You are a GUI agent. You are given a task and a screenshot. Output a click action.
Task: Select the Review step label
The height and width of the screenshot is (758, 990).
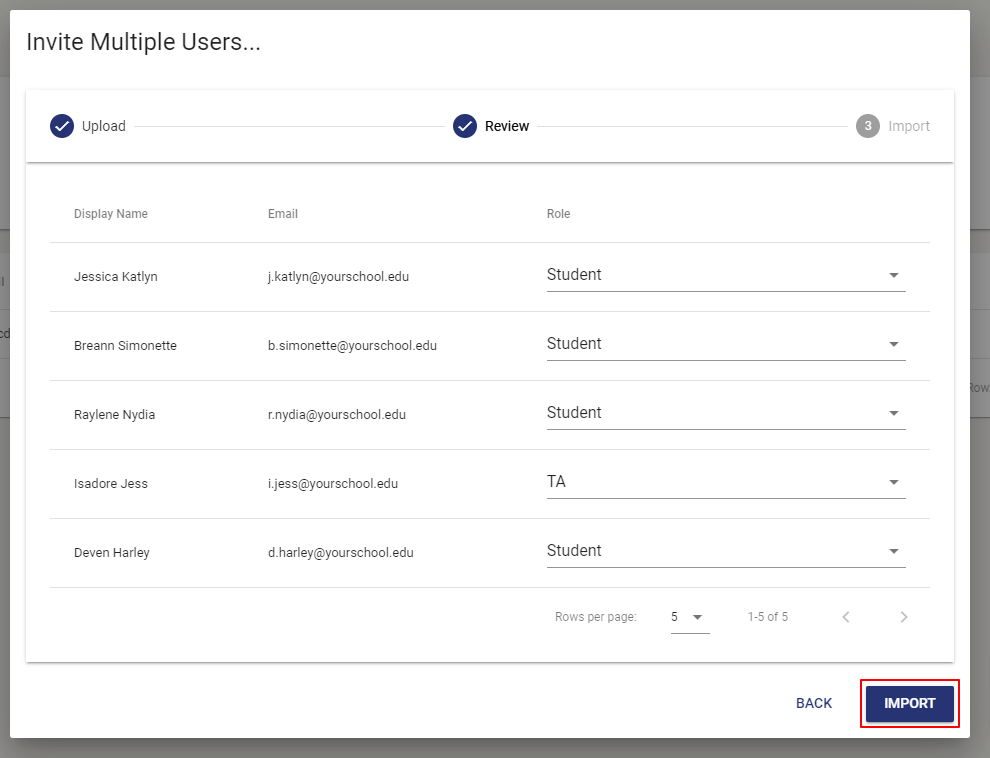[506, 126]
